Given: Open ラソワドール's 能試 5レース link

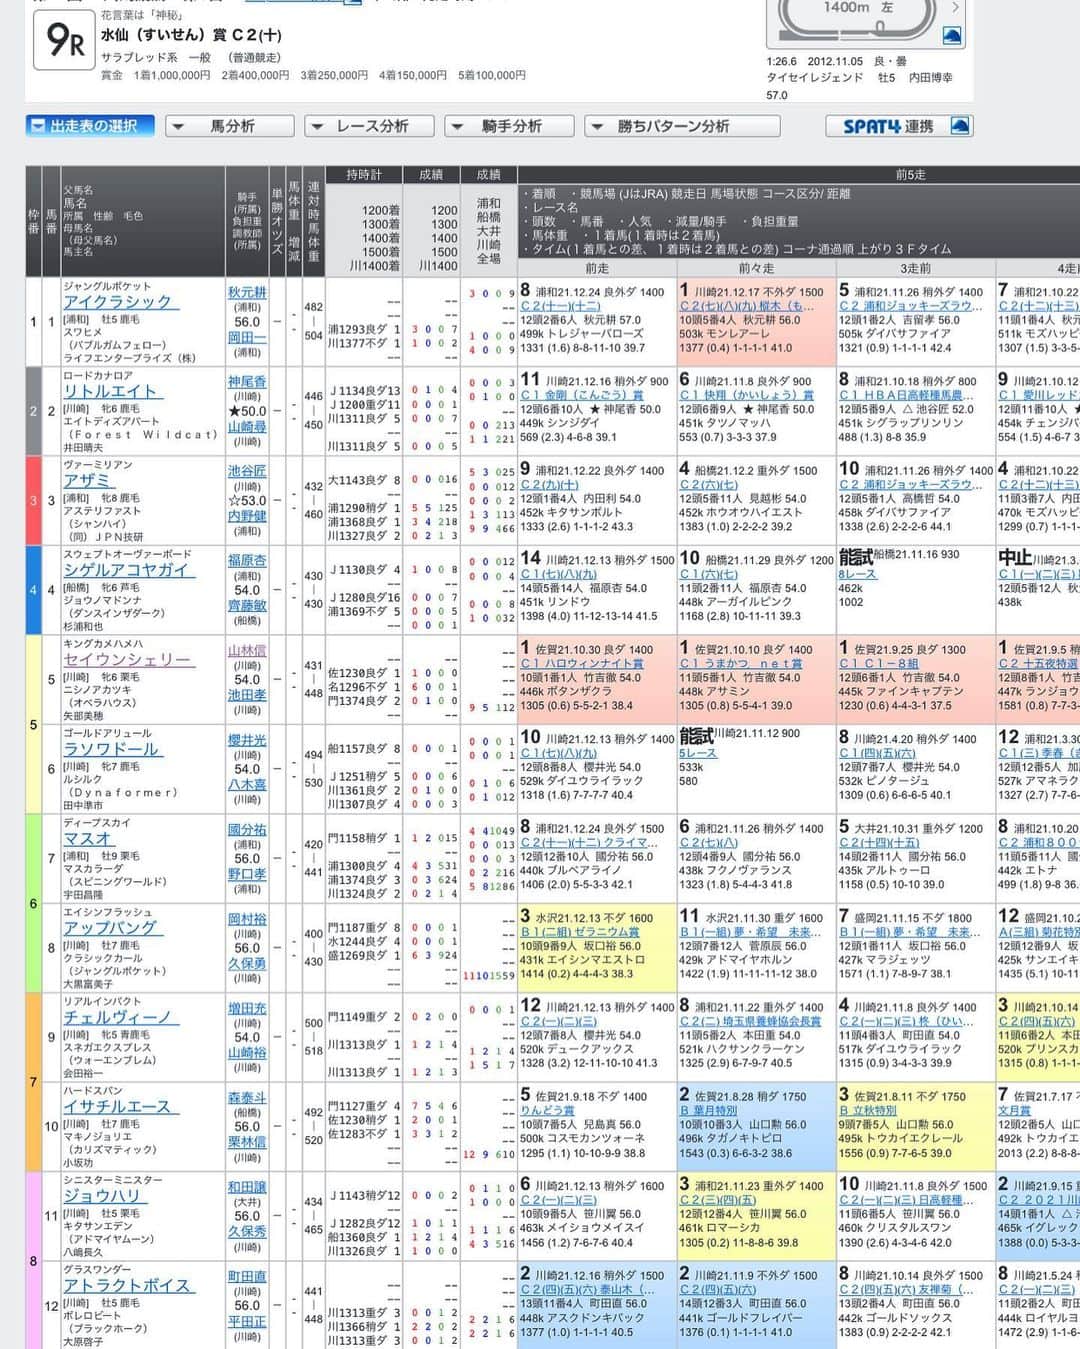Looking at the screenshot, I should (x=698, y=753).
